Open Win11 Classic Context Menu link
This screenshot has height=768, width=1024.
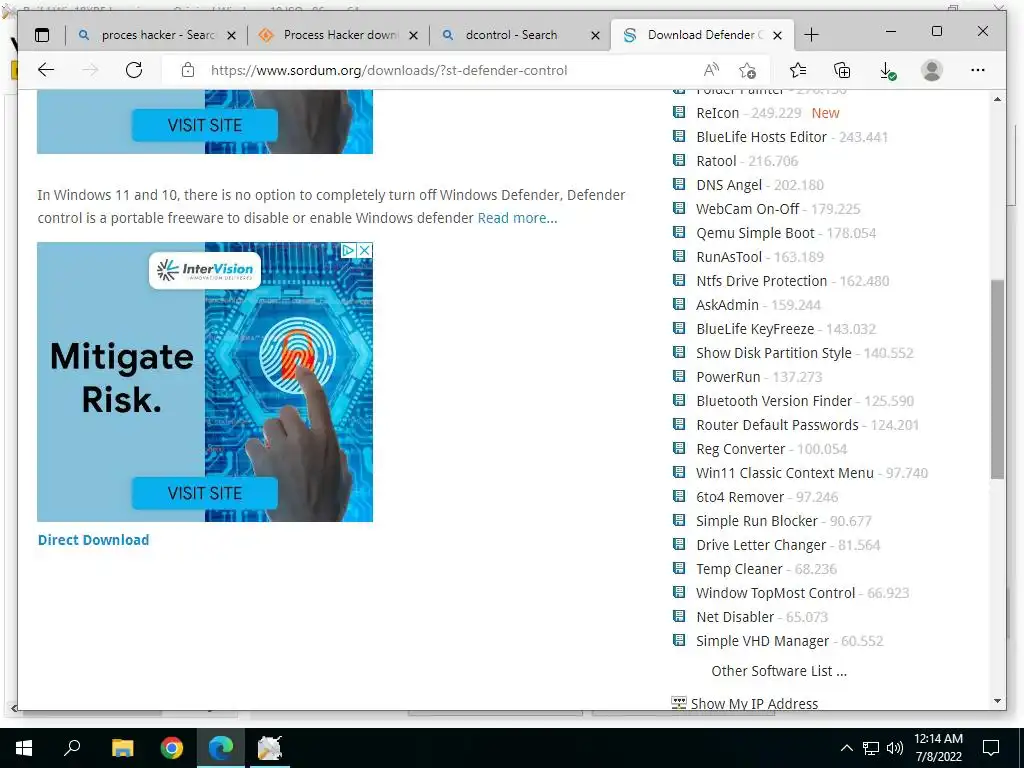[785, 473]
